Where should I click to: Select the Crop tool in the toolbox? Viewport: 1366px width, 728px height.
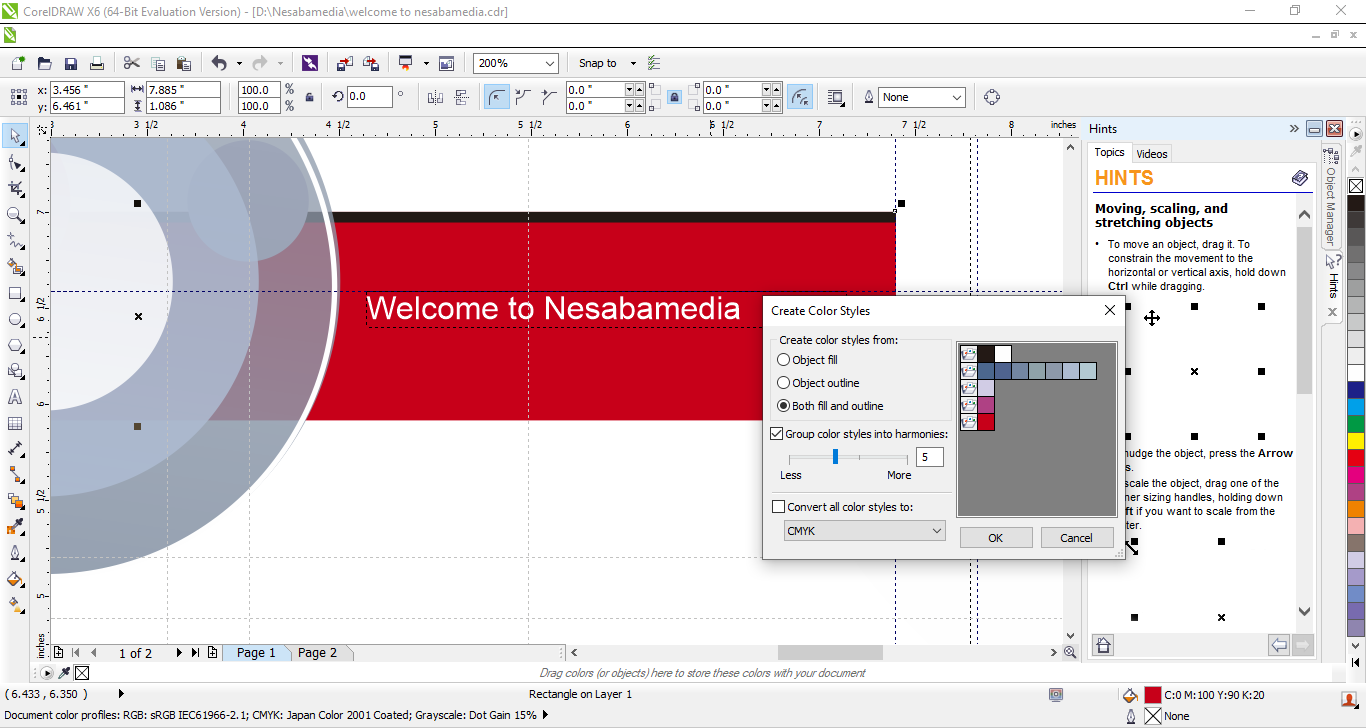coord(15,188)
